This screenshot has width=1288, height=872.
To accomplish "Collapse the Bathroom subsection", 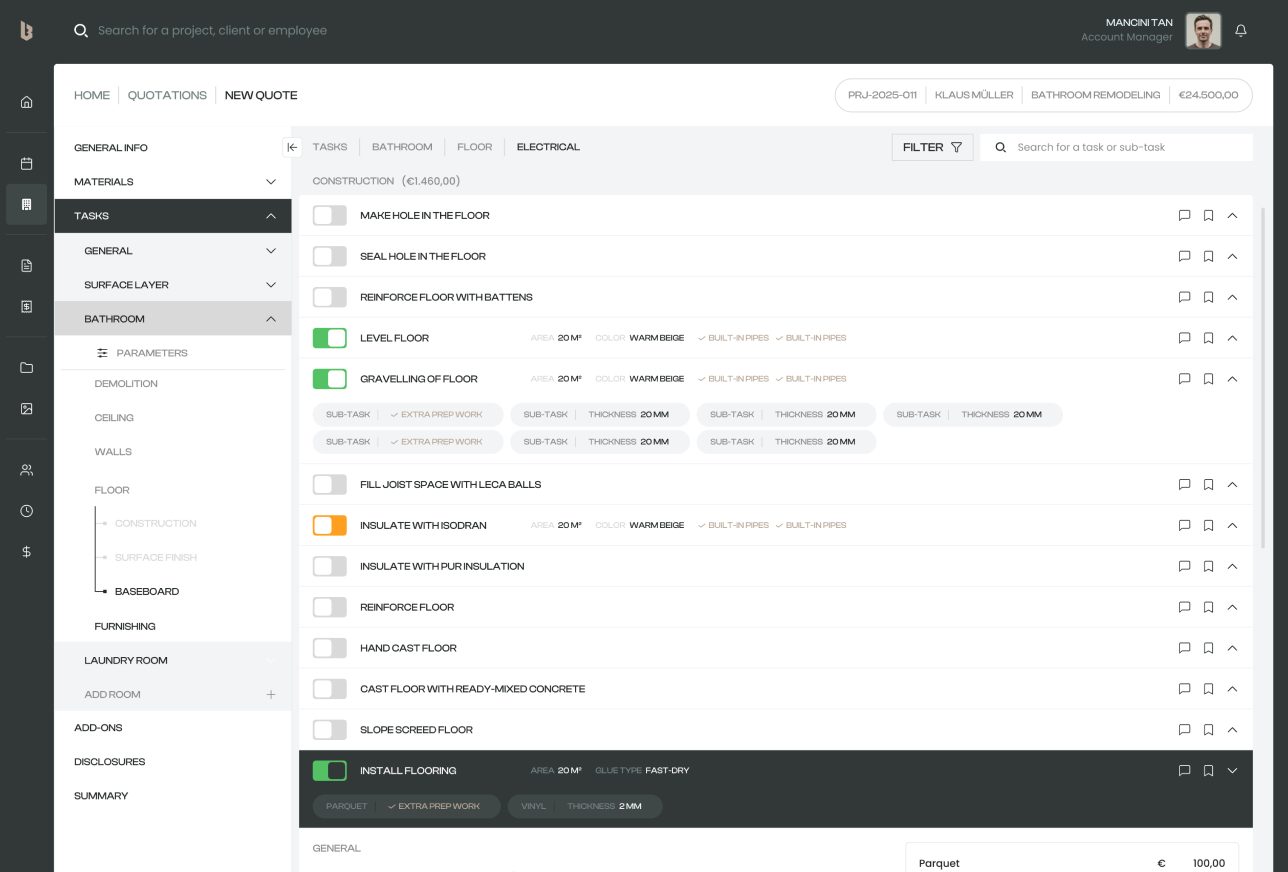I will pyautogui.click(x=270, y=319).
